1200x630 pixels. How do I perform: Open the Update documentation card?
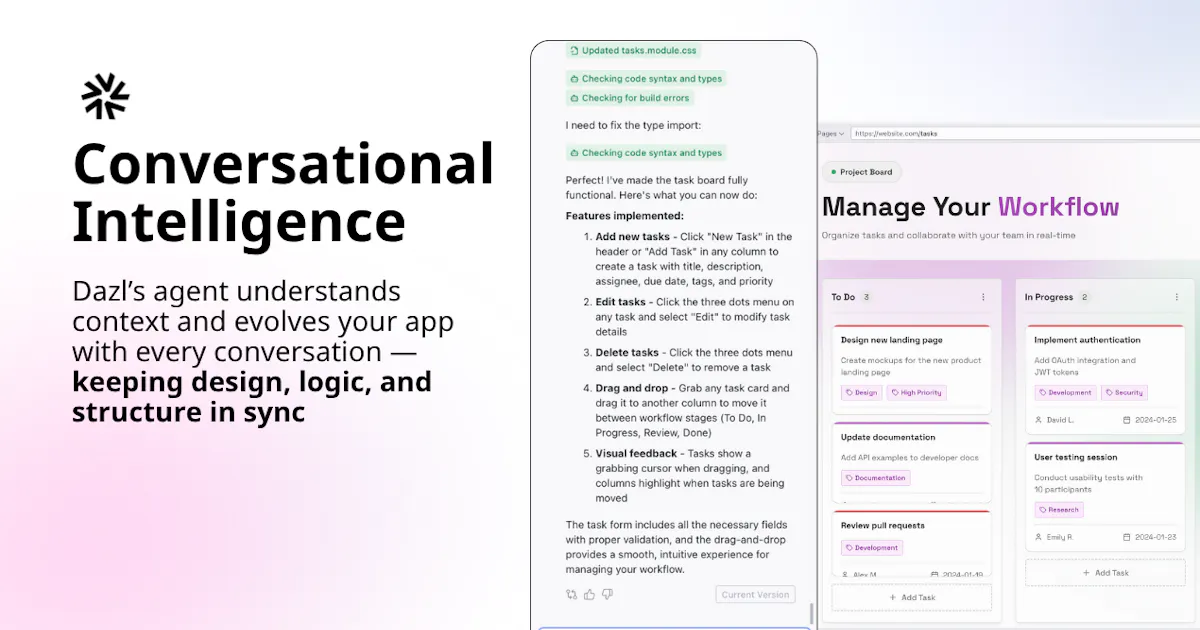[911, 462]
